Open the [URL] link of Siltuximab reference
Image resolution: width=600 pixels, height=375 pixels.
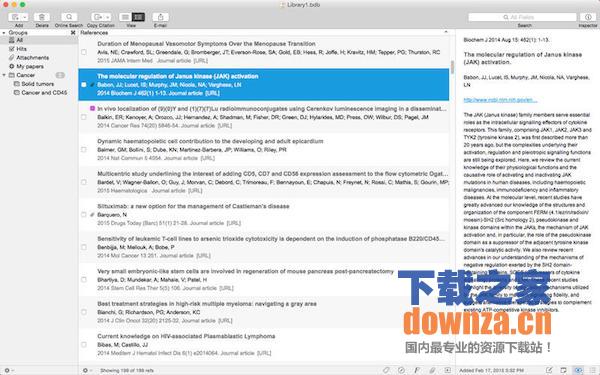pos(233,223)
